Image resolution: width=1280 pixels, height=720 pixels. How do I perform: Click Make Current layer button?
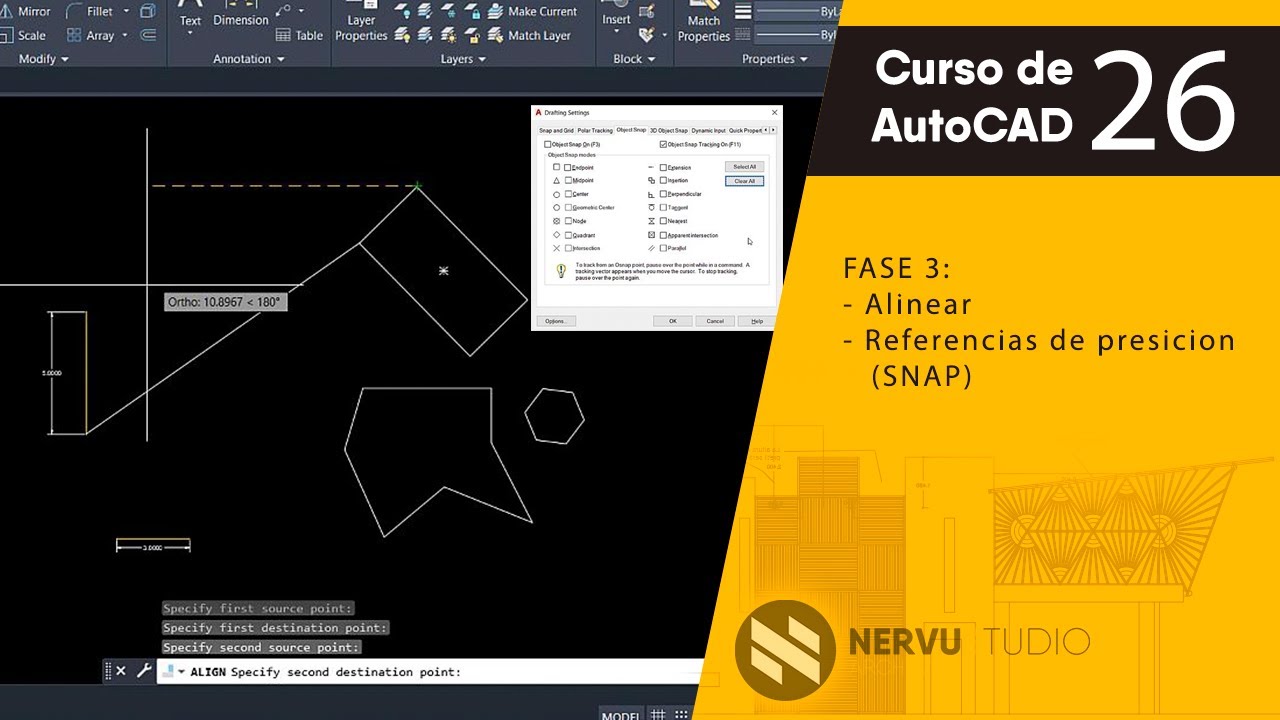pyautogui.click(x=532, y=11)
